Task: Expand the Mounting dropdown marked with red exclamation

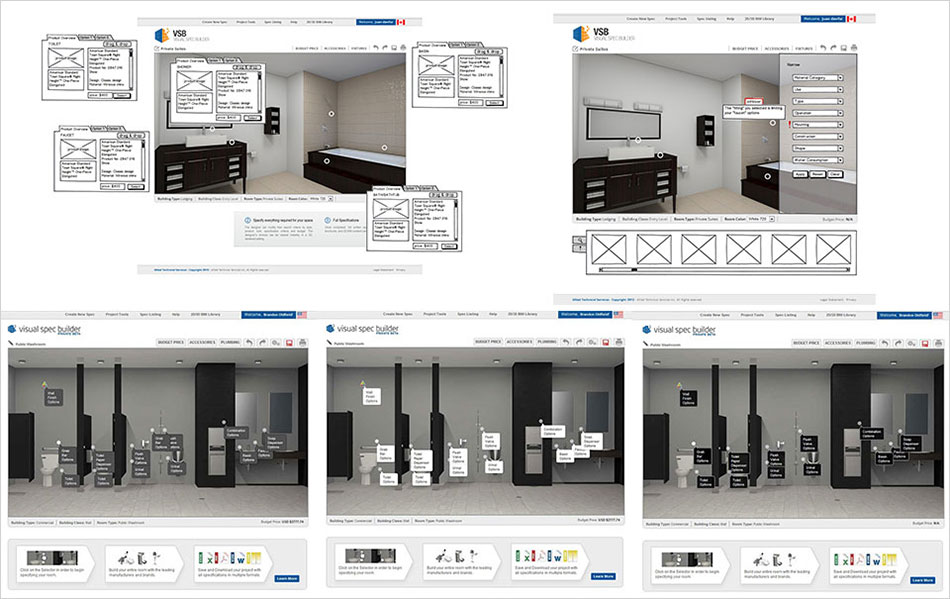Action: 817,125
